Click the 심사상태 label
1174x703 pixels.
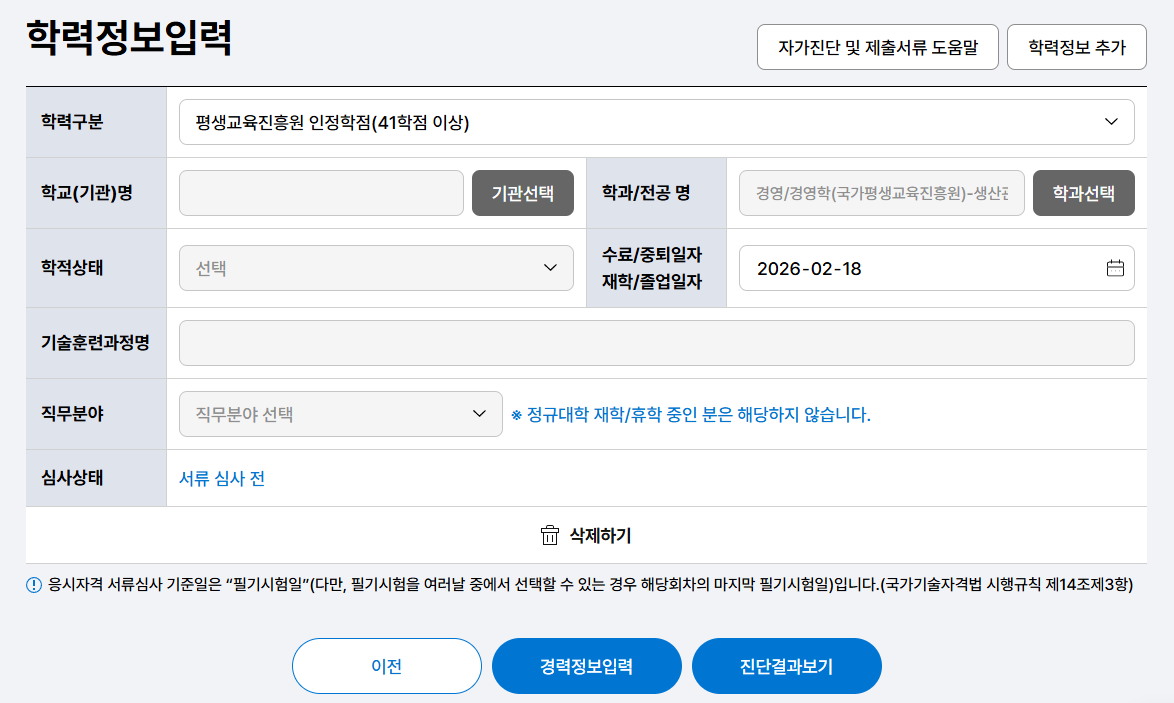72,478
